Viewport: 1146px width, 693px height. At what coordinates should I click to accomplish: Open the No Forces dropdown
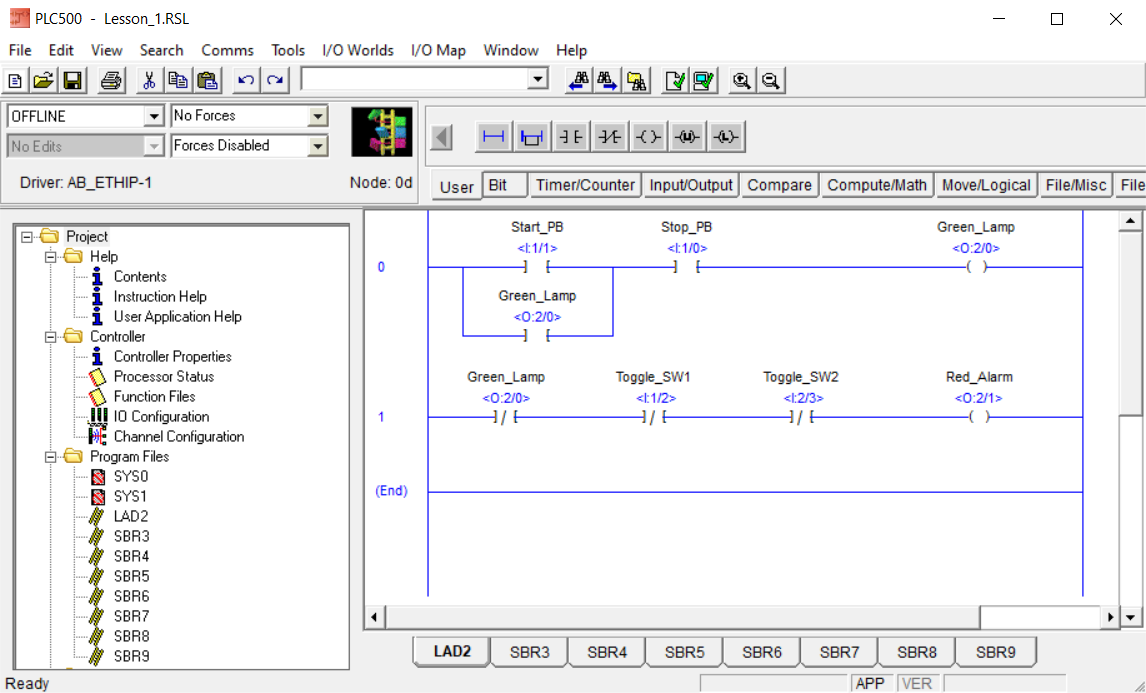(x=318, y=116)
